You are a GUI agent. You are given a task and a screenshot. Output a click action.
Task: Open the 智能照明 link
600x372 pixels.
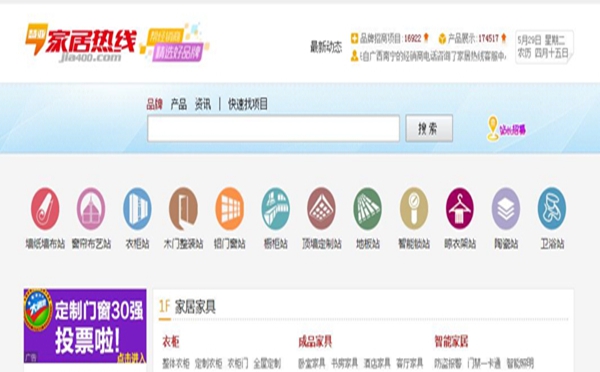520,363
